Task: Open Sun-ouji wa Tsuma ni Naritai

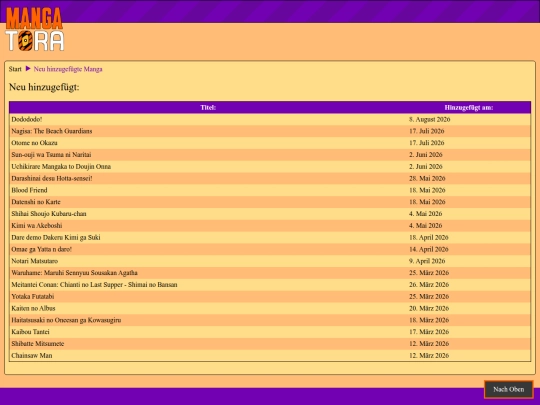Action: tap(51, 155)
